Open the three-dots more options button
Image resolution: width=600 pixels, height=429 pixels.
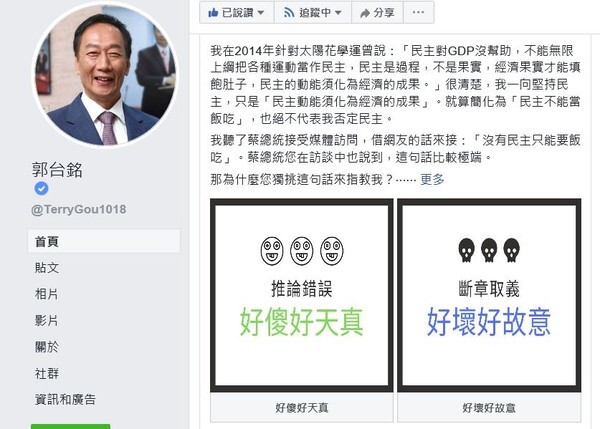click(418, 13)
